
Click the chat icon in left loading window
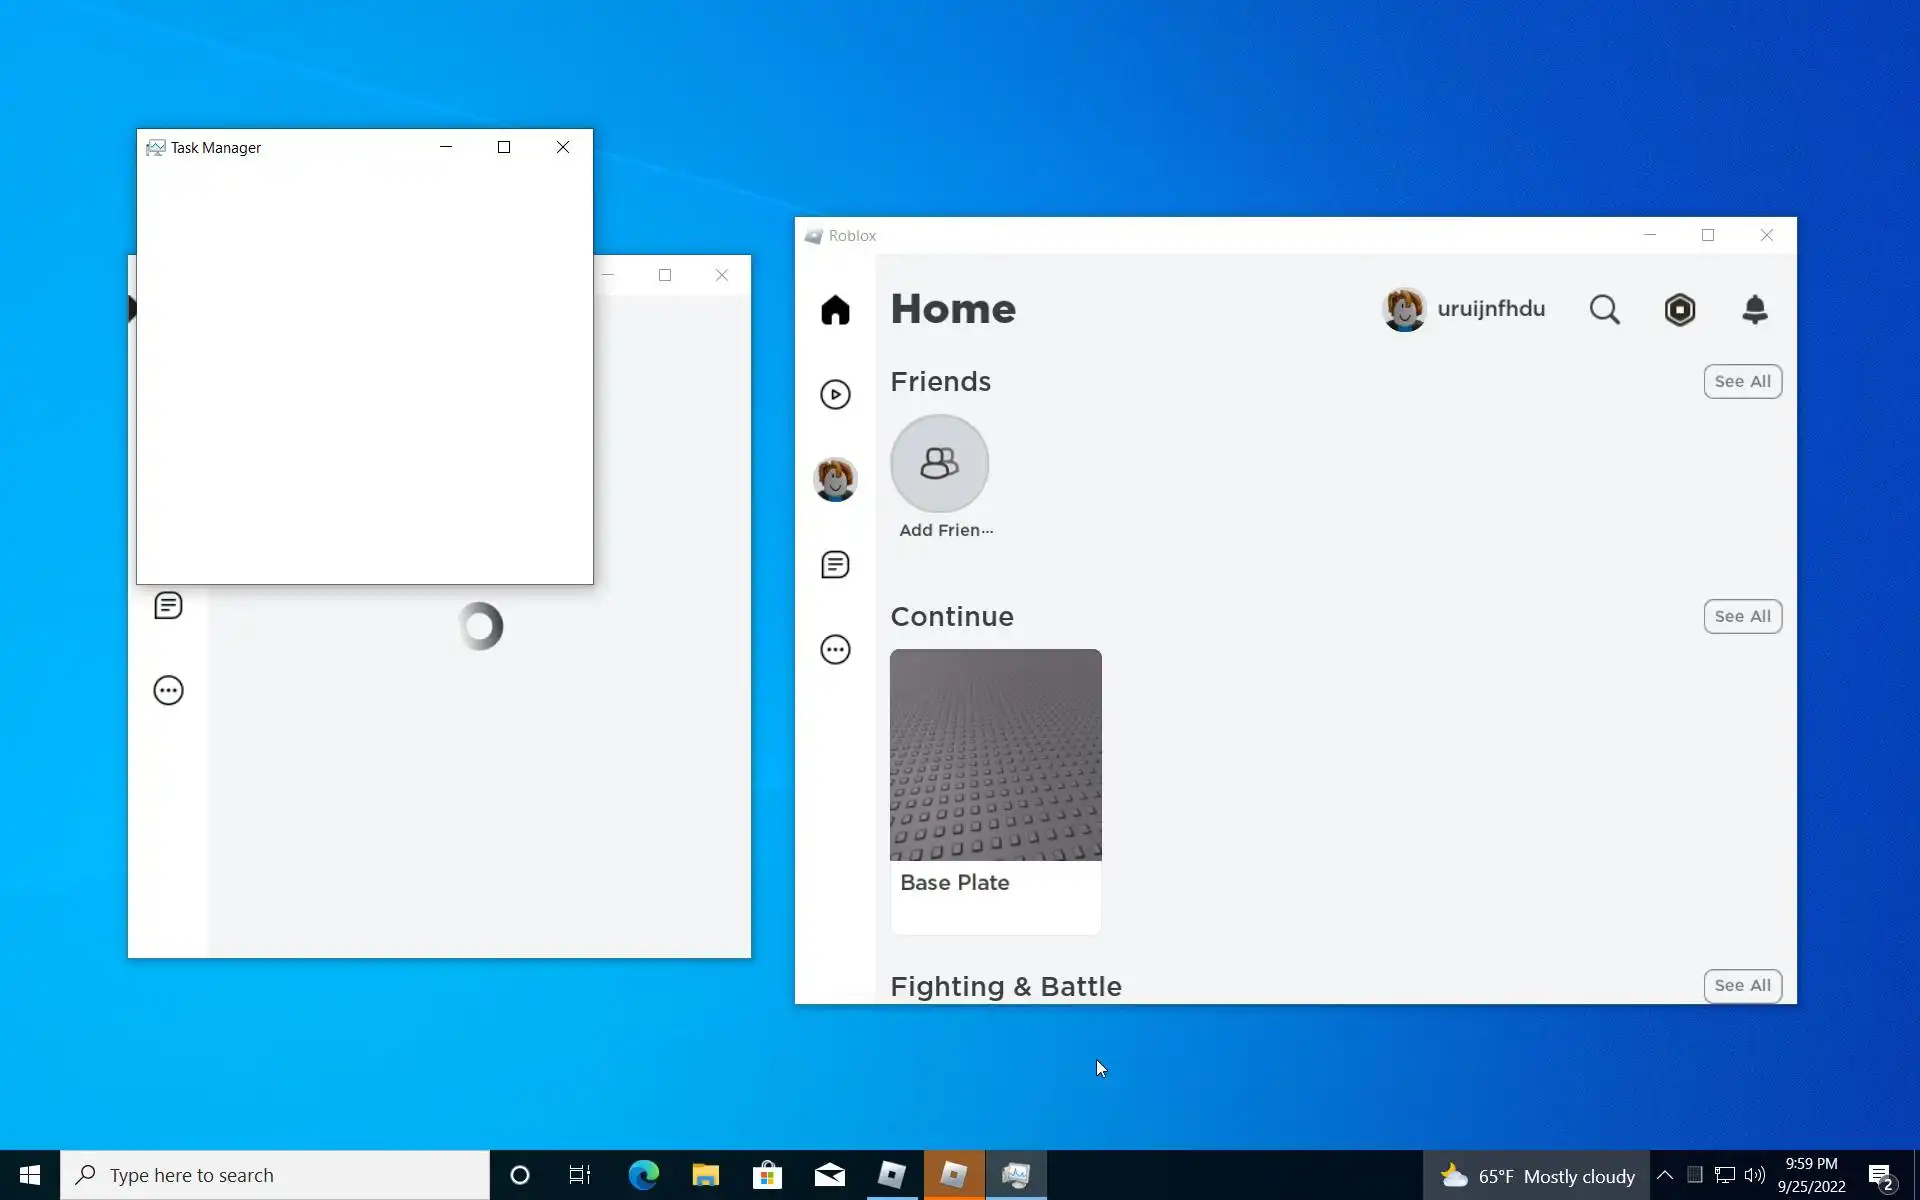click(168, 606)
